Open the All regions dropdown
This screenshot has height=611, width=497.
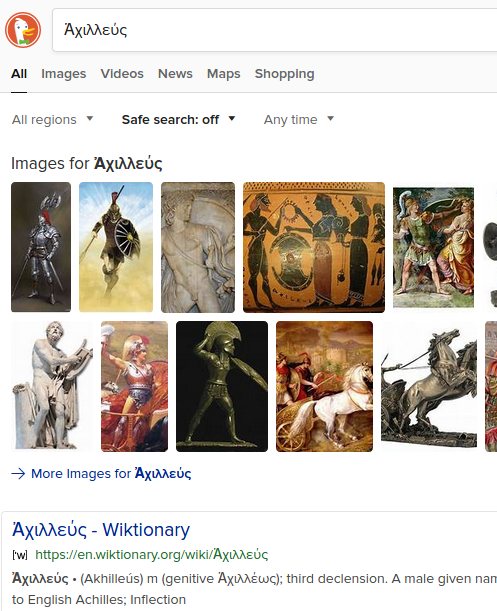(52, 119)
